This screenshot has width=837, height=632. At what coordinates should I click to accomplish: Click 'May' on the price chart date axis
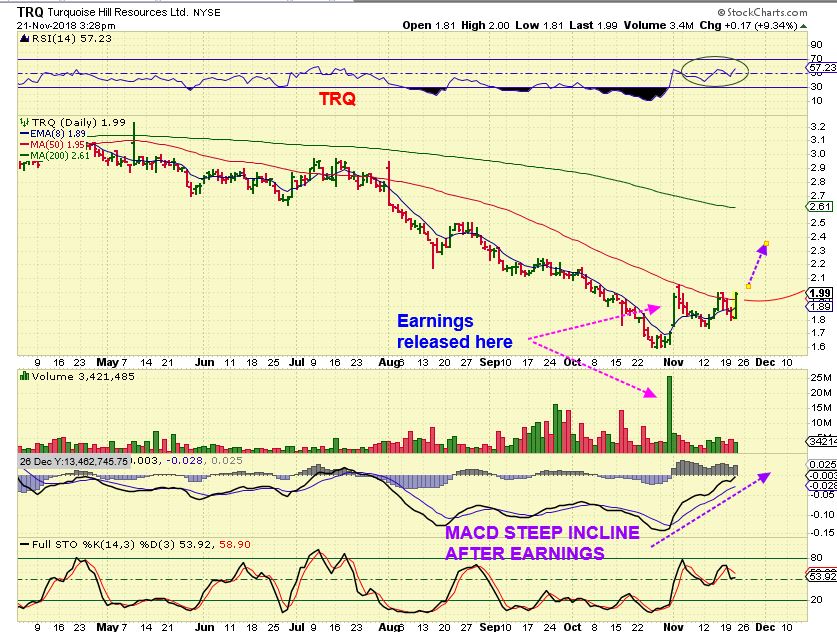[x=107, y=362]
